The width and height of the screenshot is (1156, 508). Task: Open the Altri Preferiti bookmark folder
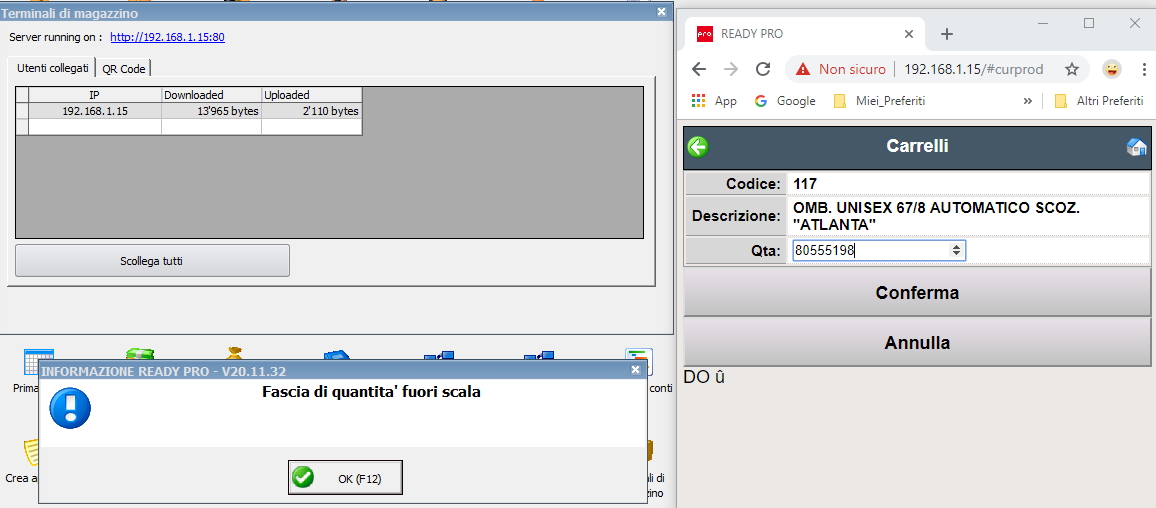click(1098, 101)
